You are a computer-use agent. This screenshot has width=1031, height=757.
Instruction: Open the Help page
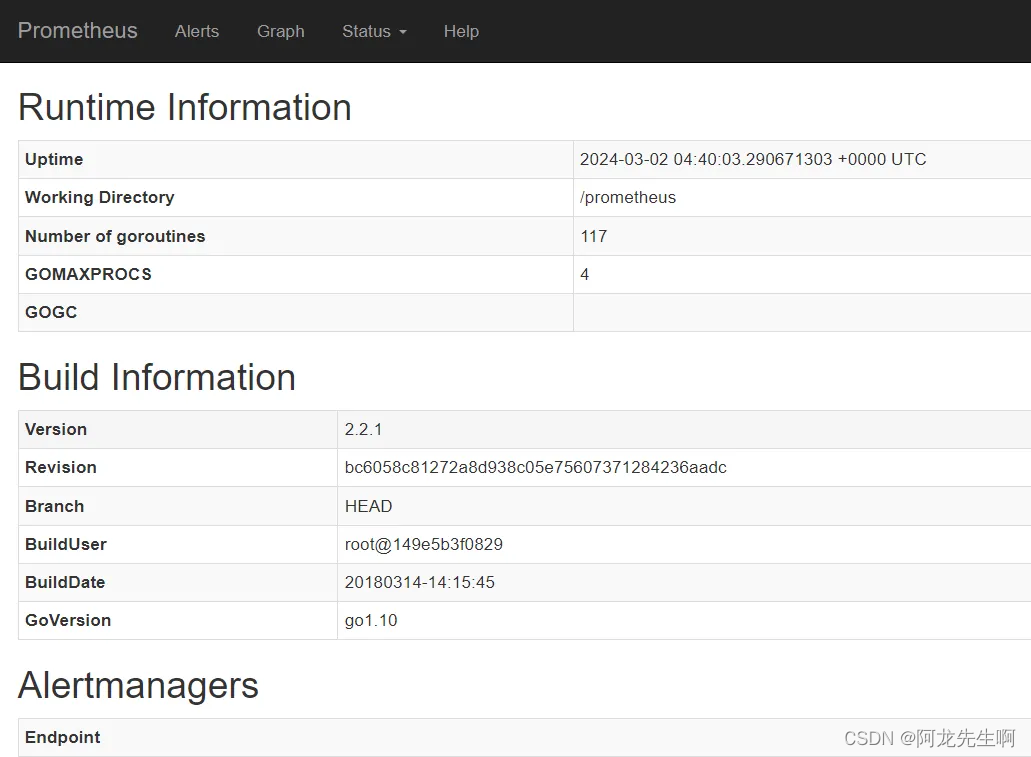tap(461, 31)
